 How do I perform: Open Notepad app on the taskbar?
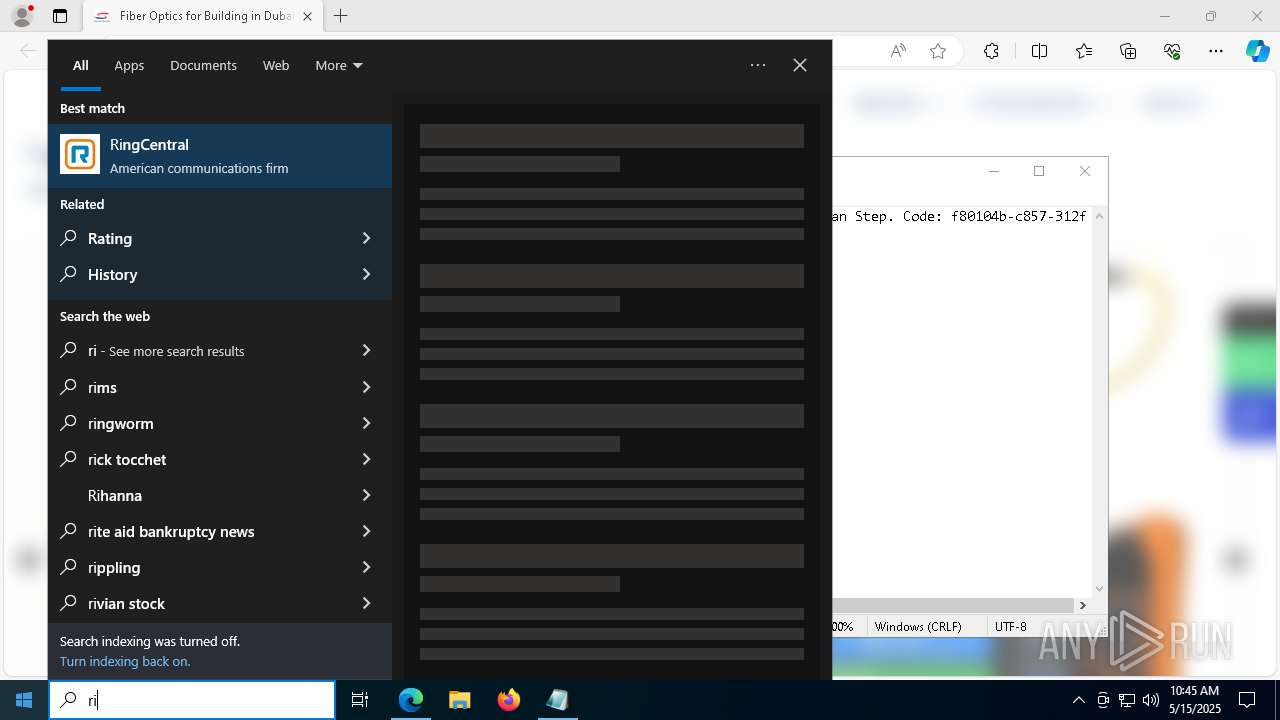[x=557, y=700]
